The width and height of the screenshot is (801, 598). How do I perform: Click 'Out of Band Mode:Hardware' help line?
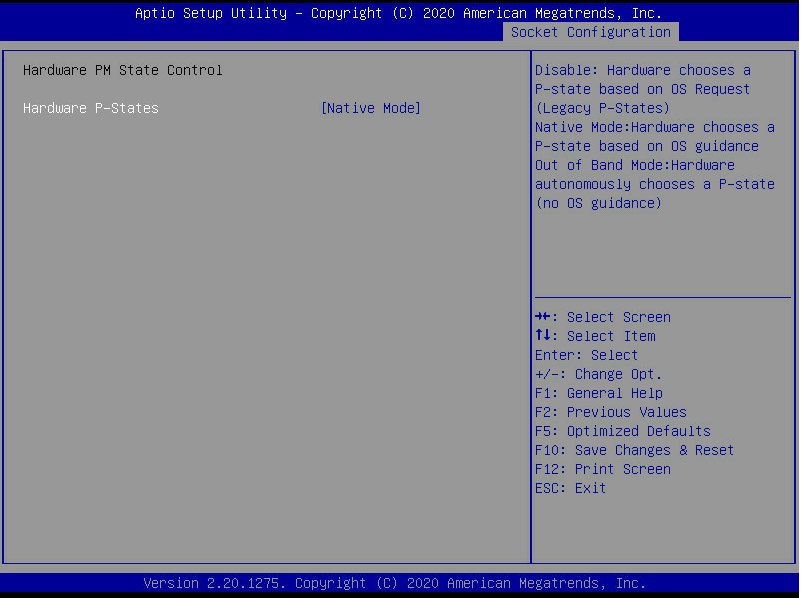pyautogui.click(x=634, y=165)
